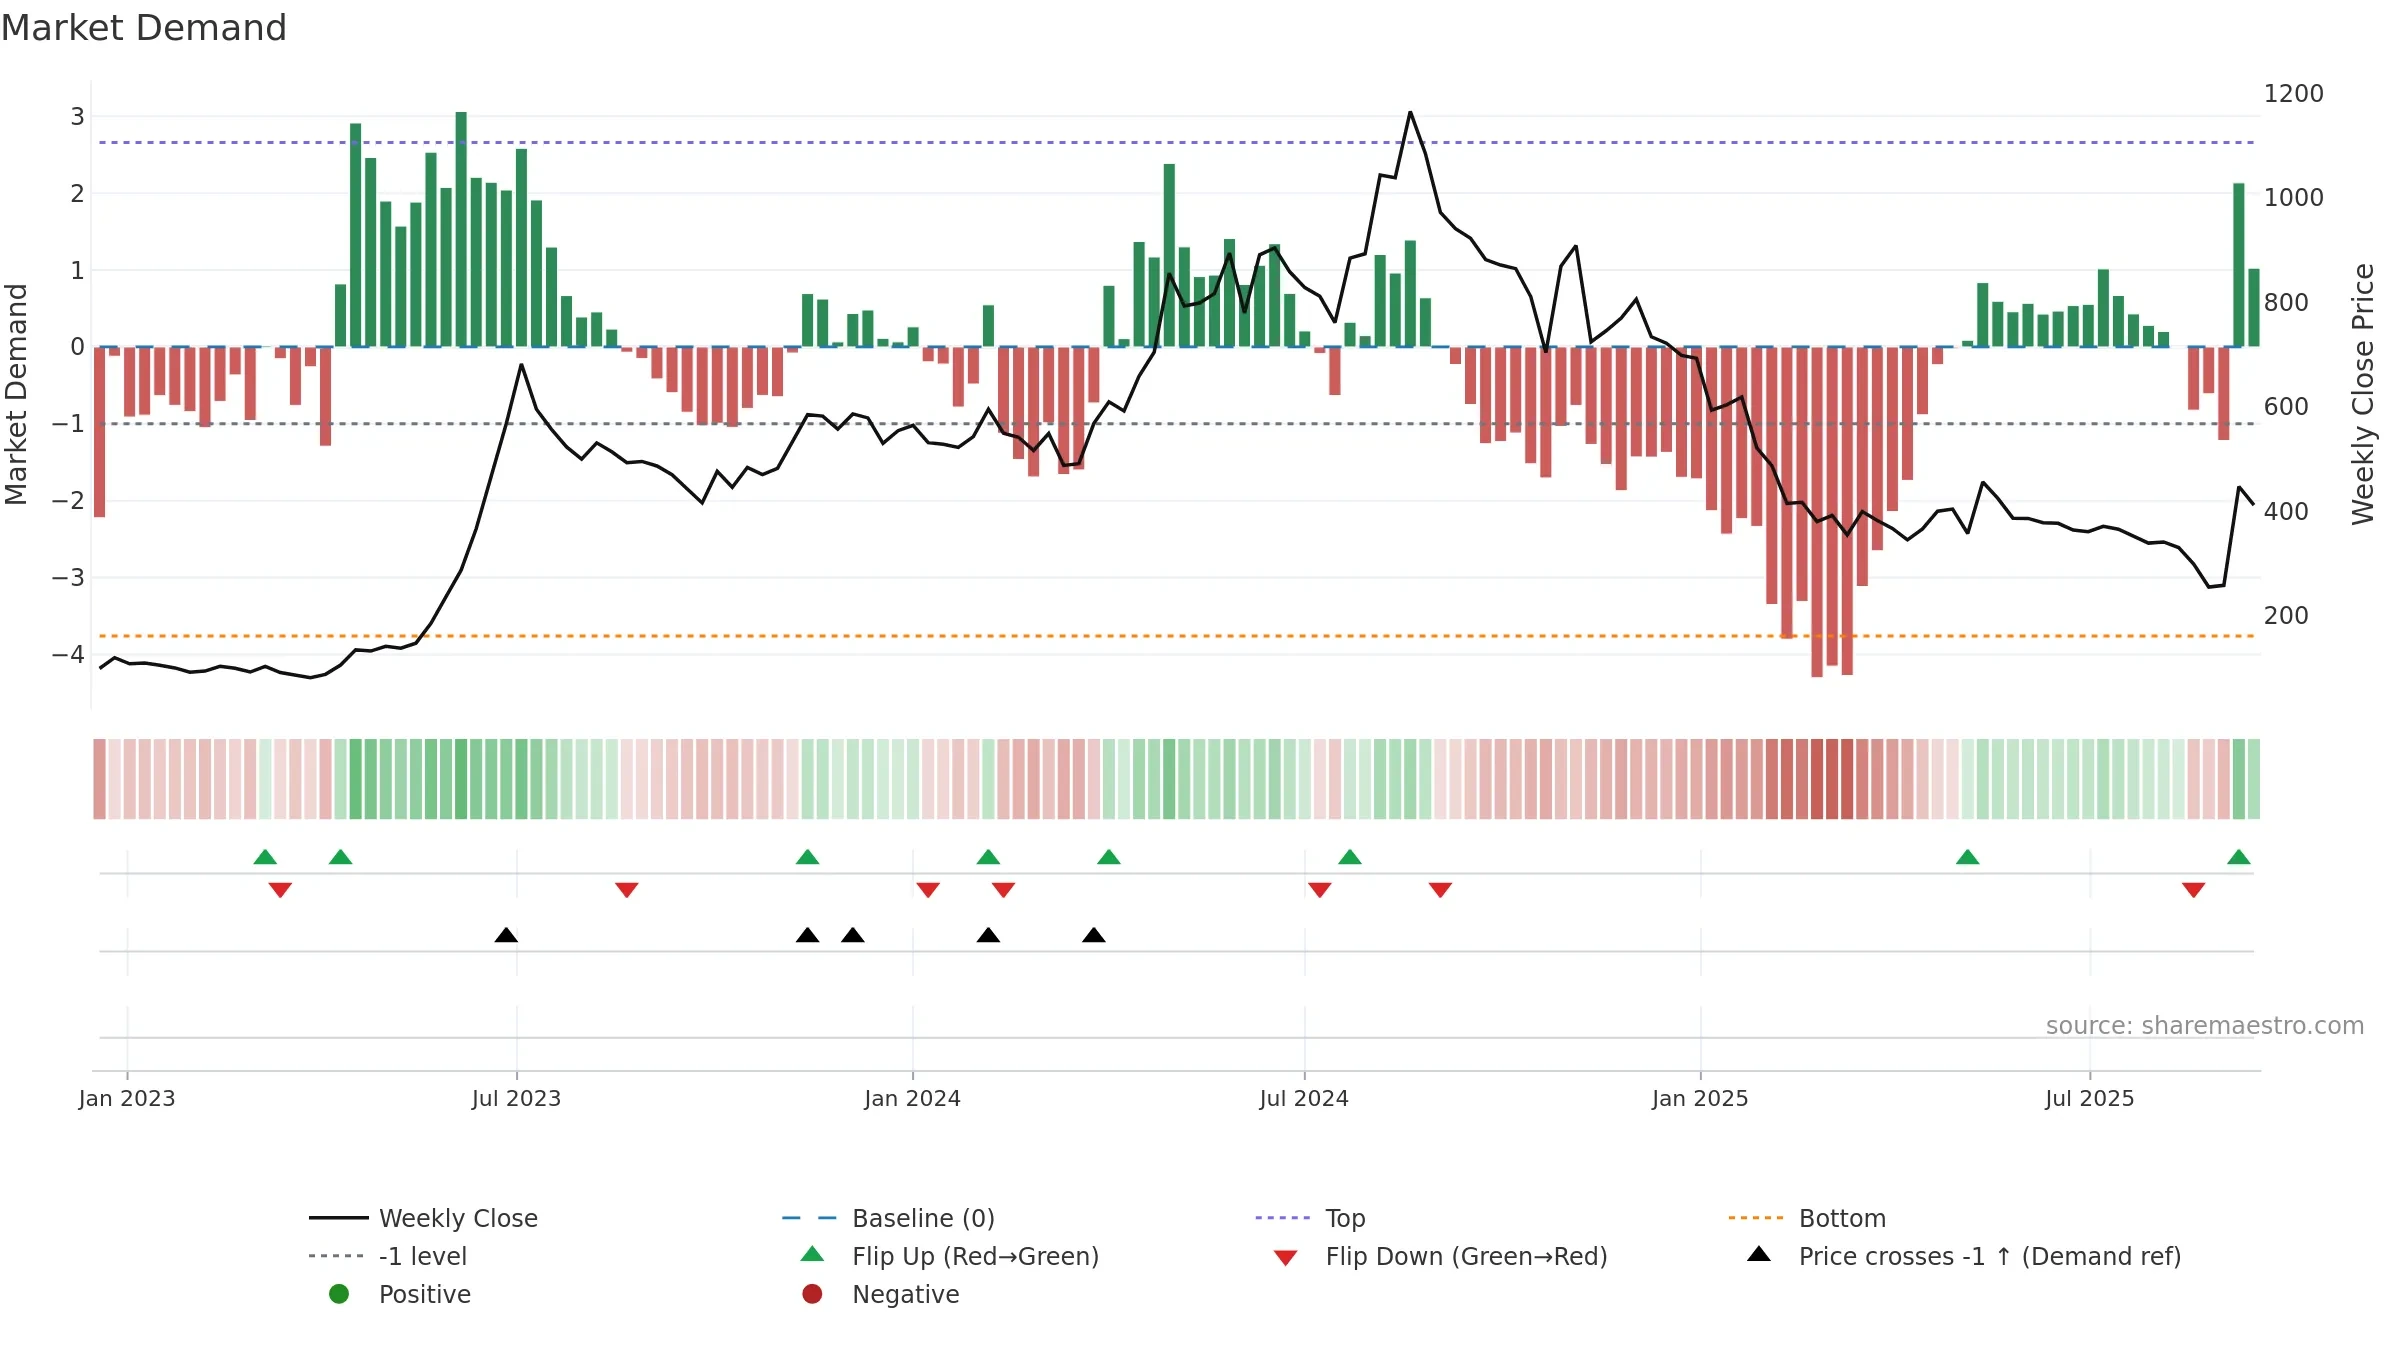Click the price line peak near 1200
This screenshot has height=1350, width=2400.
(x=1410, y=112)
